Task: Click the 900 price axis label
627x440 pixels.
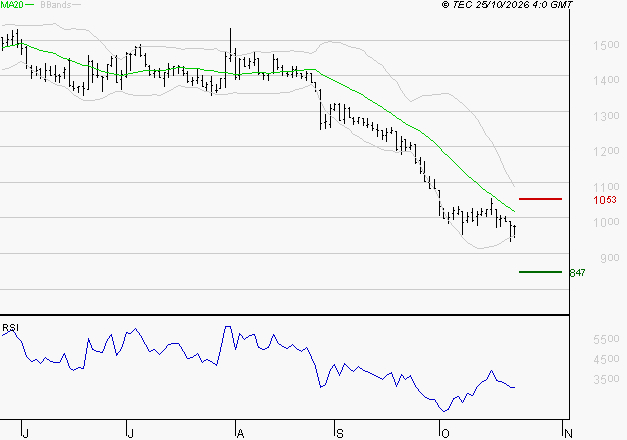Action: click(610, 258)
